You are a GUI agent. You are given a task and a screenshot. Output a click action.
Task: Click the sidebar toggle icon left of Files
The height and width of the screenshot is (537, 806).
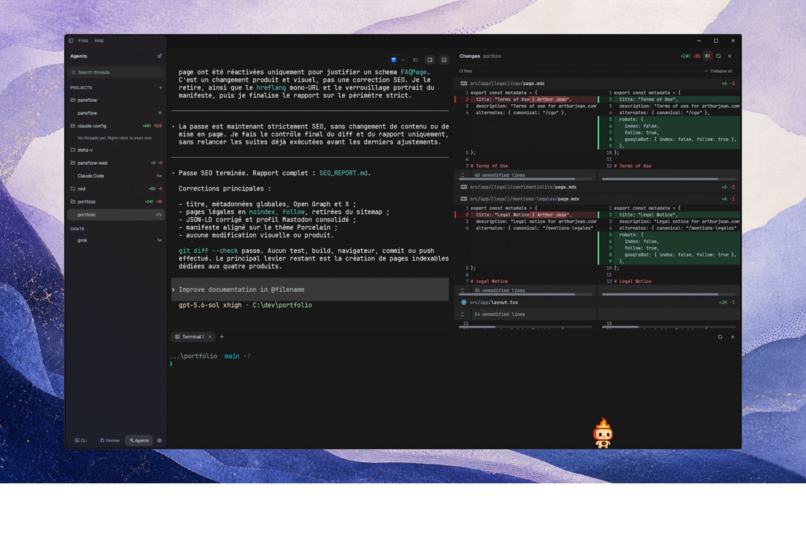[71, 41]
